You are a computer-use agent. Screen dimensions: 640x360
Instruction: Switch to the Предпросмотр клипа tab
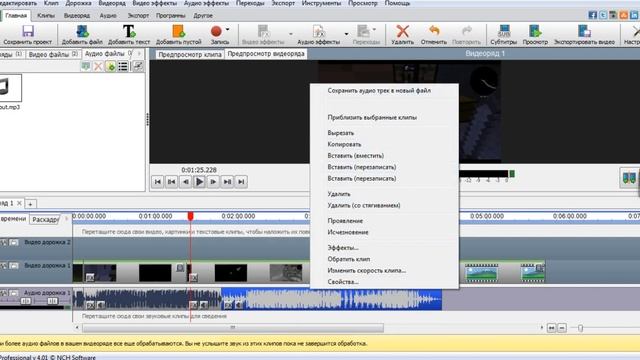pos(190,54)
